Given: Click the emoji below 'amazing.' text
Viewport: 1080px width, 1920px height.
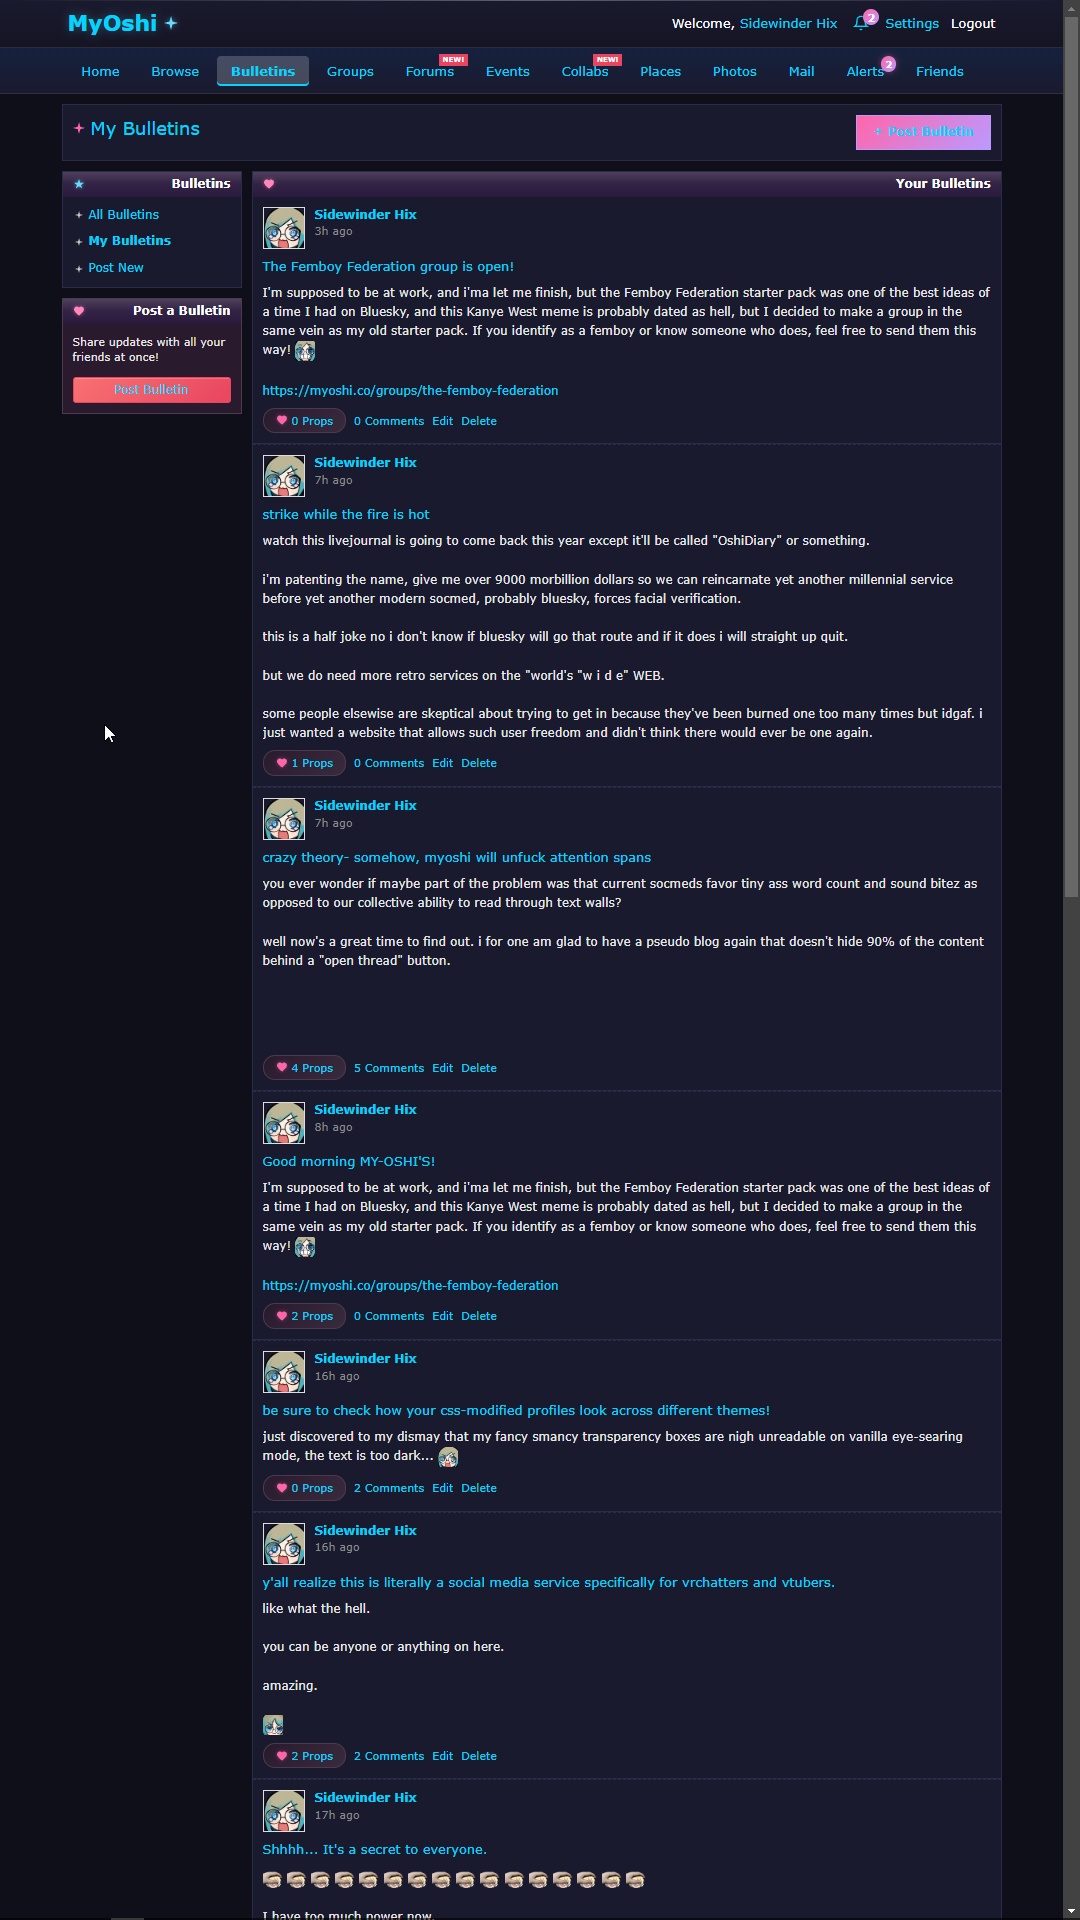Looking at the screenshot, I should tap(273, 1725).
